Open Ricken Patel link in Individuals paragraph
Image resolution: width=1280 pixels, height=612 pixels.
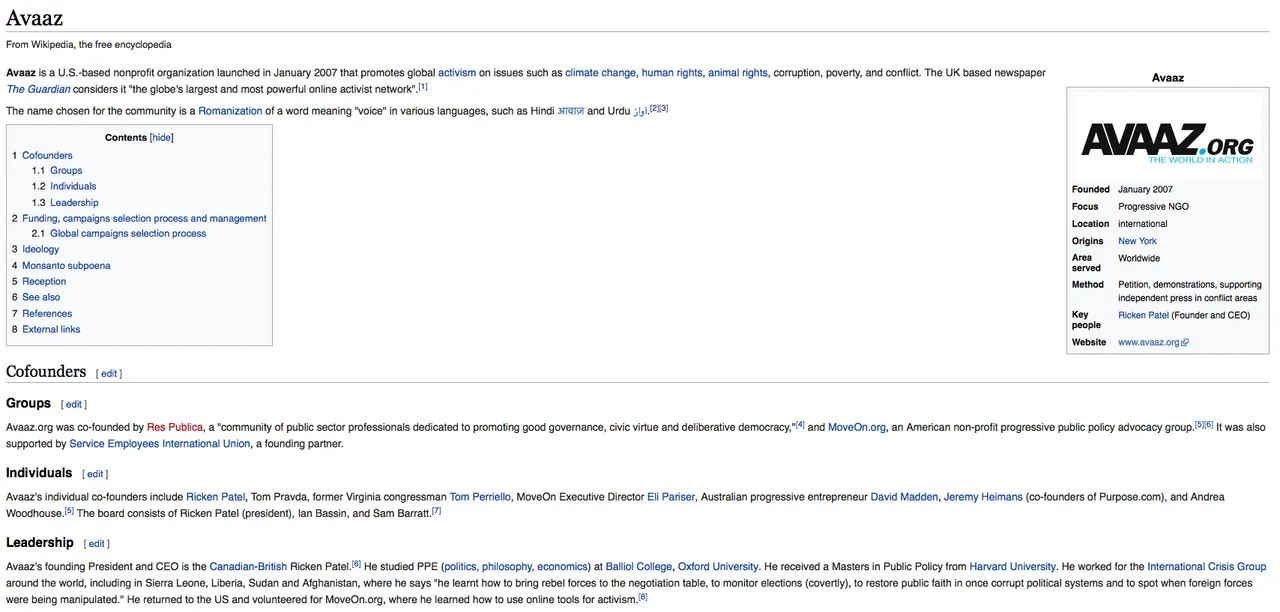[x=215, y=497]
